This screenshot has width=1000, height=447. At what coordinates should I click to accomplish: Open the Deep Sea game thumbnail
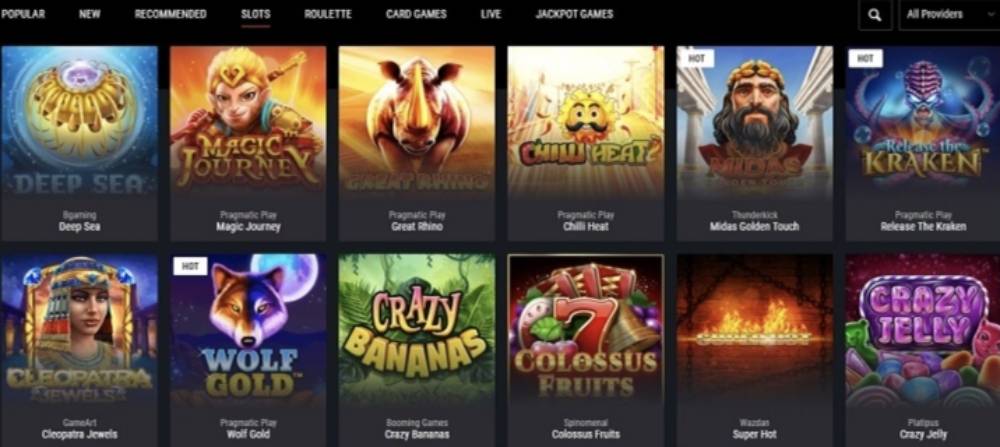[x=79, y=121]
